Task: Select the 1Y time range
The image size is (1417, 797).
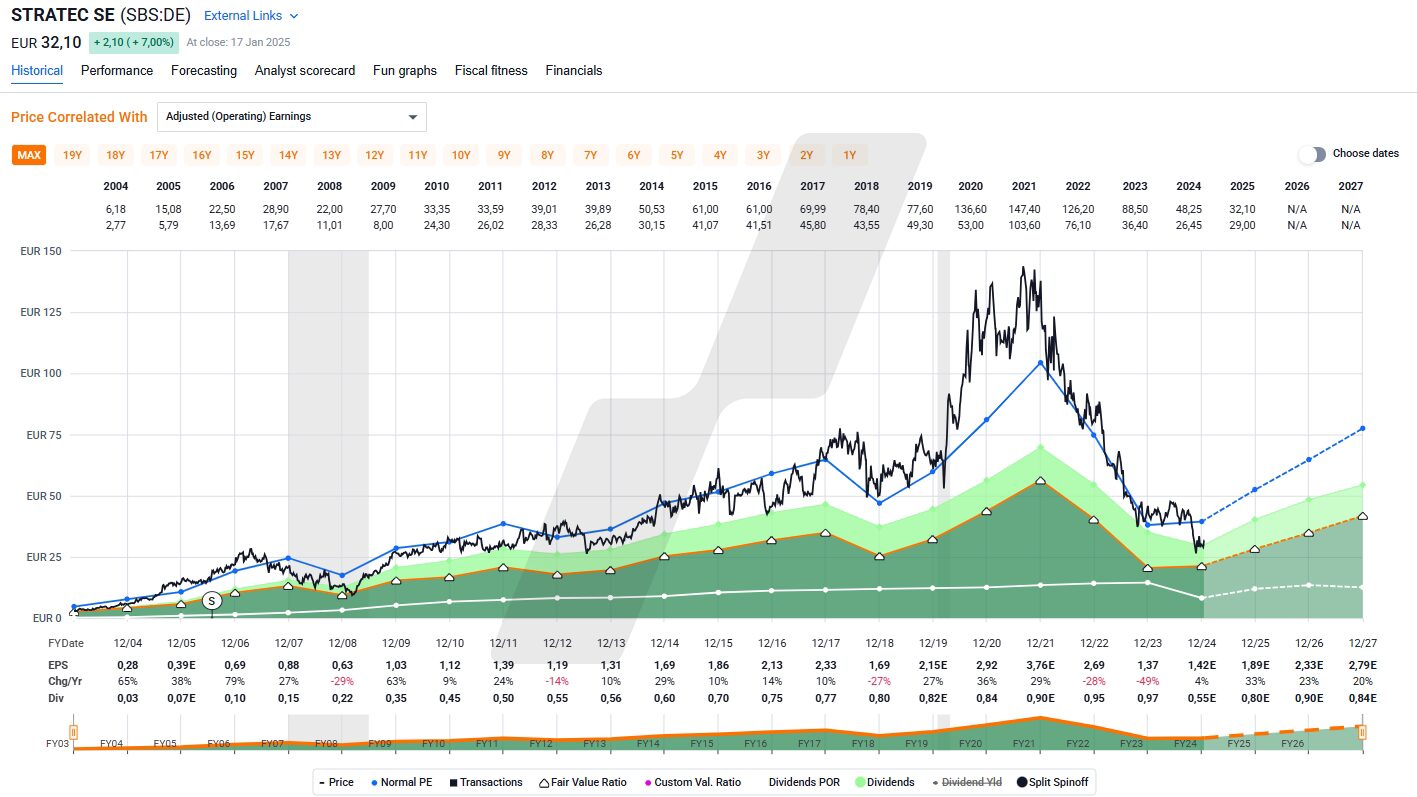Action: pyautogui.click(x=850, y=155)
